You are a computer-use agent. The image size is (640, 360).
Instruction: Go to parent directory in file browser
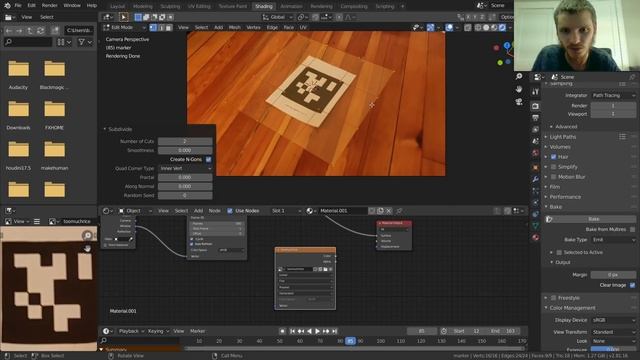coord(30,31)
